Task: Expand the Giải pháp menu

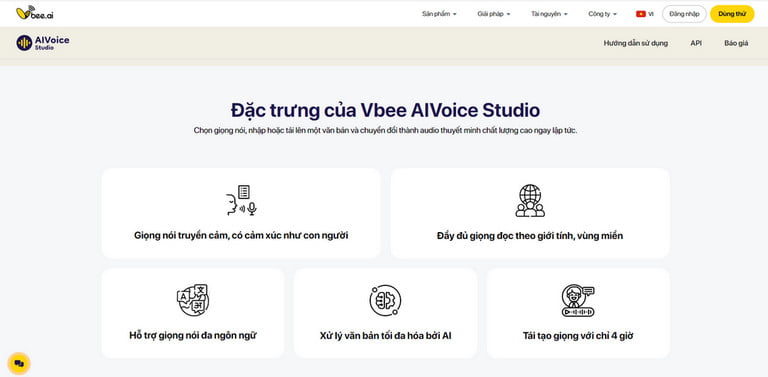Action: pyautogui.click(x=494, y=14)
